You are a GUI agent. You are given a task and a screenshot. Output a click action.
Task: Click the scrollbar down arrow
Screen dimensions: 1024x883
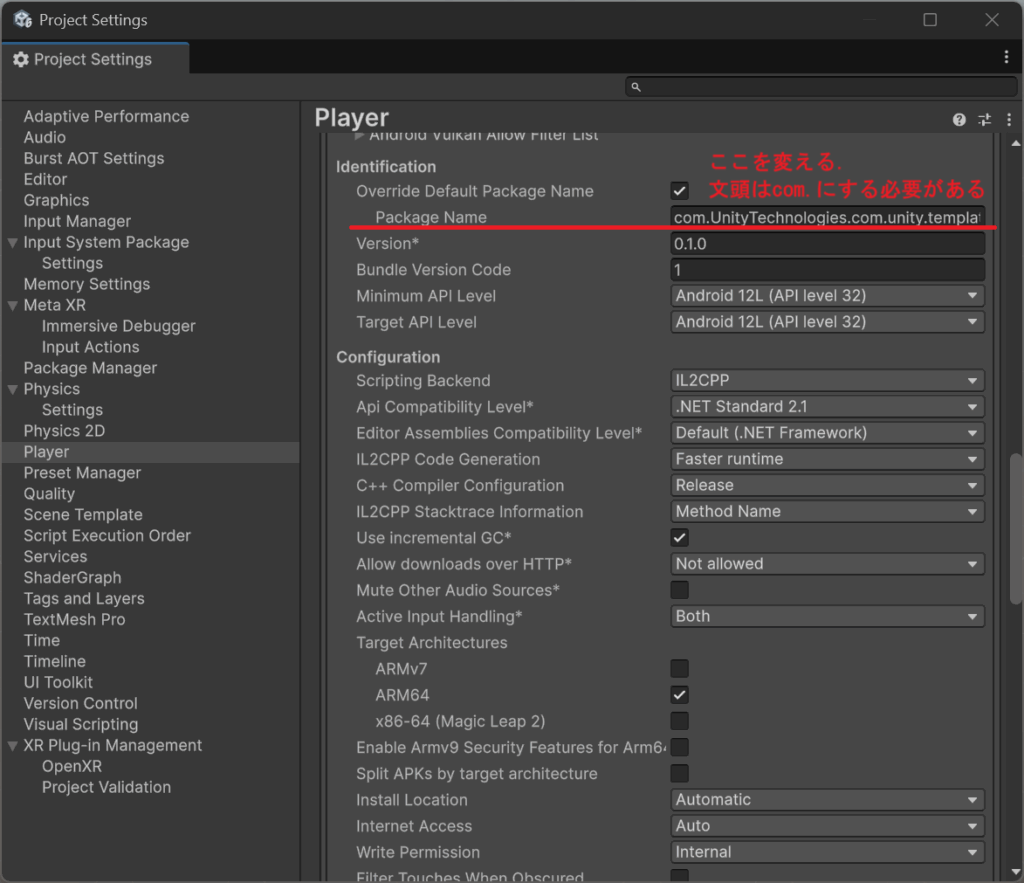(1016, 871)
